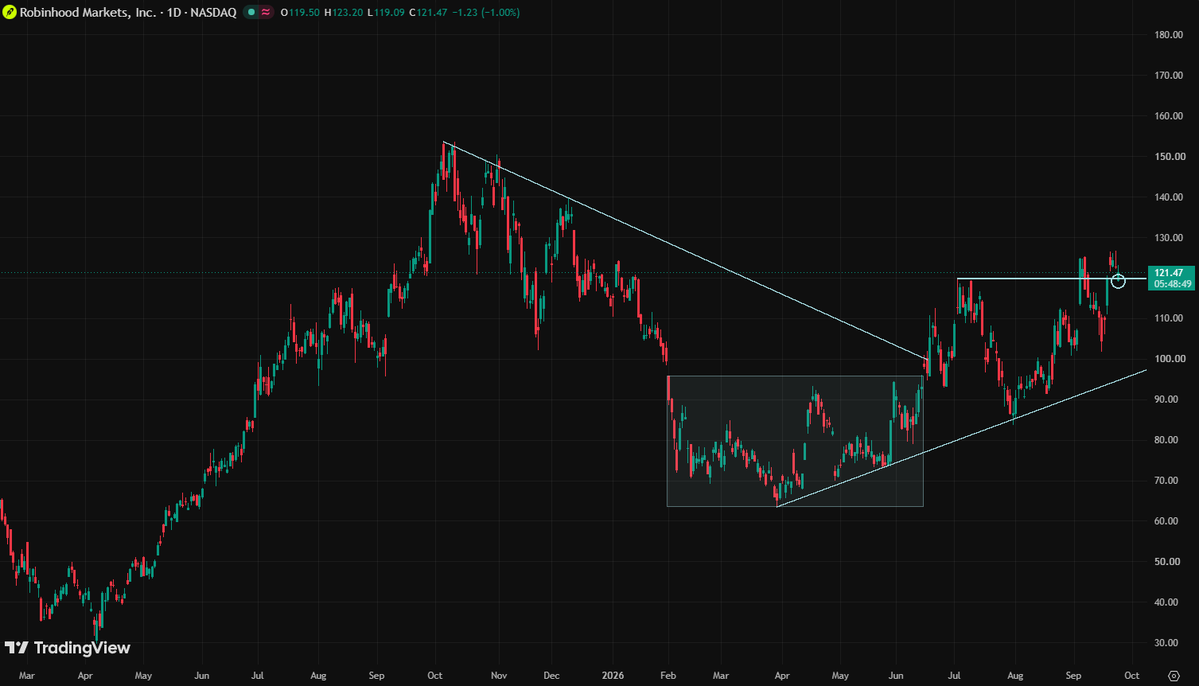This screenshot has height=686, width=1199.
Task: Click the 170.00 price axis label
Action: pyautogui.click(x=1168, y=76)
